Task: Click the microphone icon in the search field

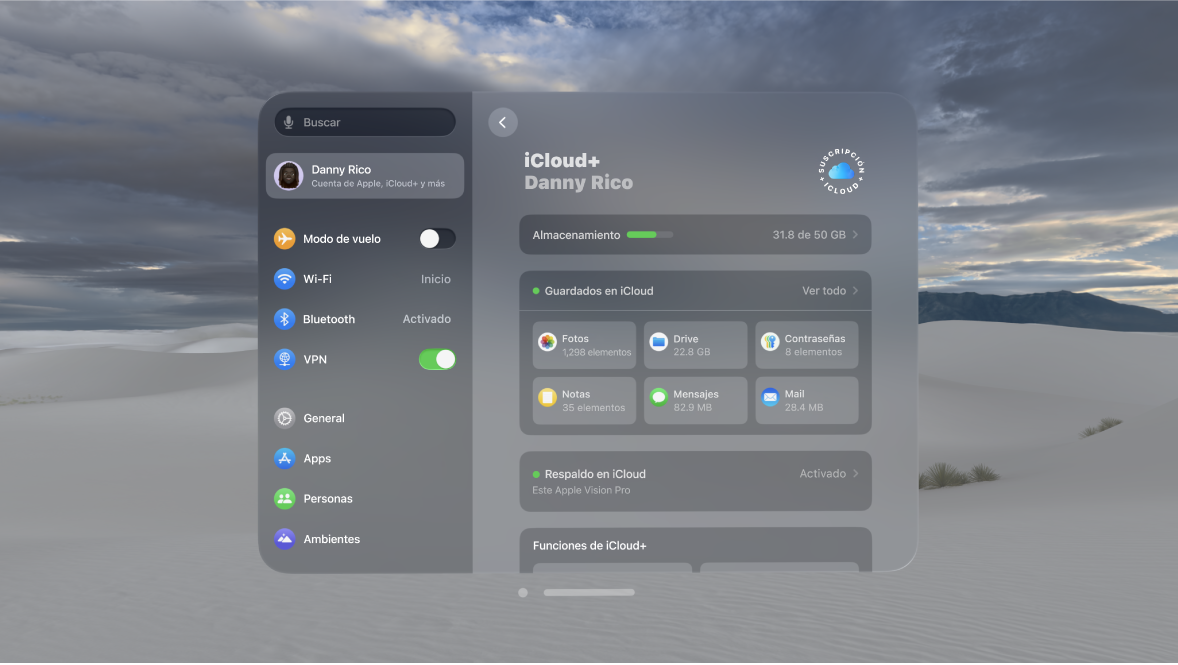Action: 288,122
